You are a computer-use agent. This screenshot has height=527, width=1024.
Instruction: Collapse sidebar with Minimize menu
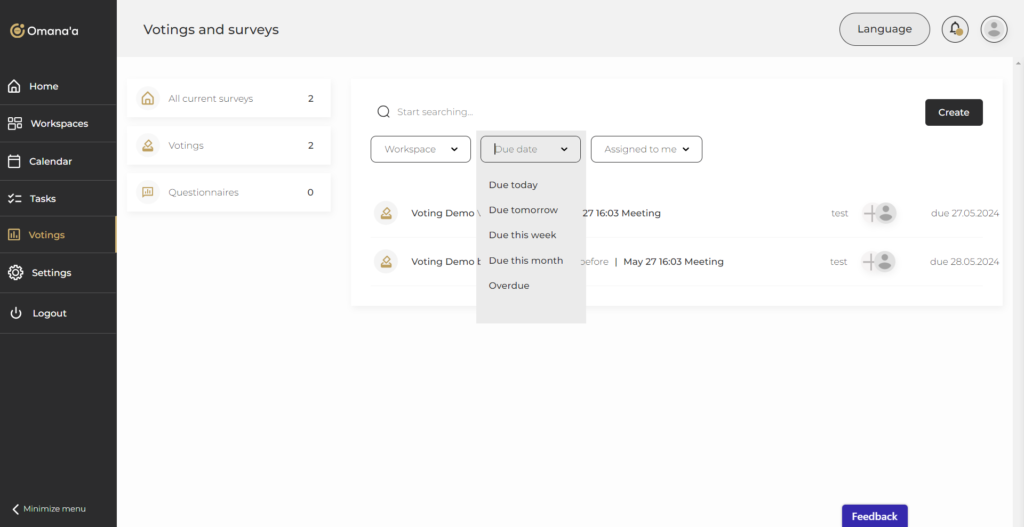48,508
